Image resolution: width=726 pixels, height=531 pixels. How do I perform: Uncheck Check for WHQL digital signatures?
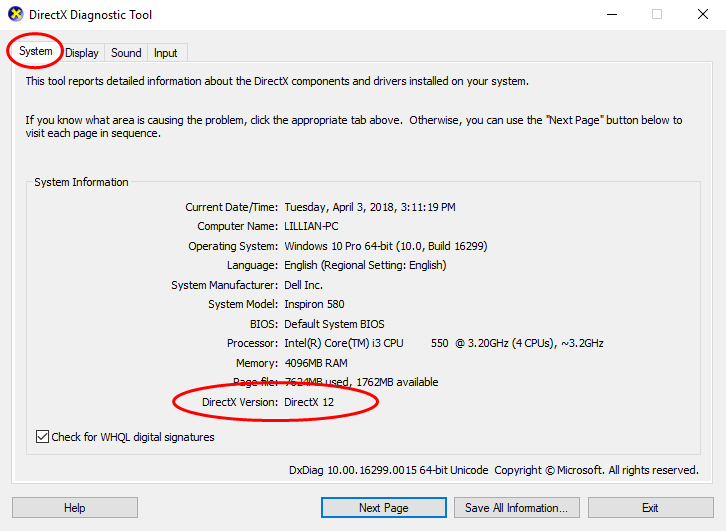[42, 437]
